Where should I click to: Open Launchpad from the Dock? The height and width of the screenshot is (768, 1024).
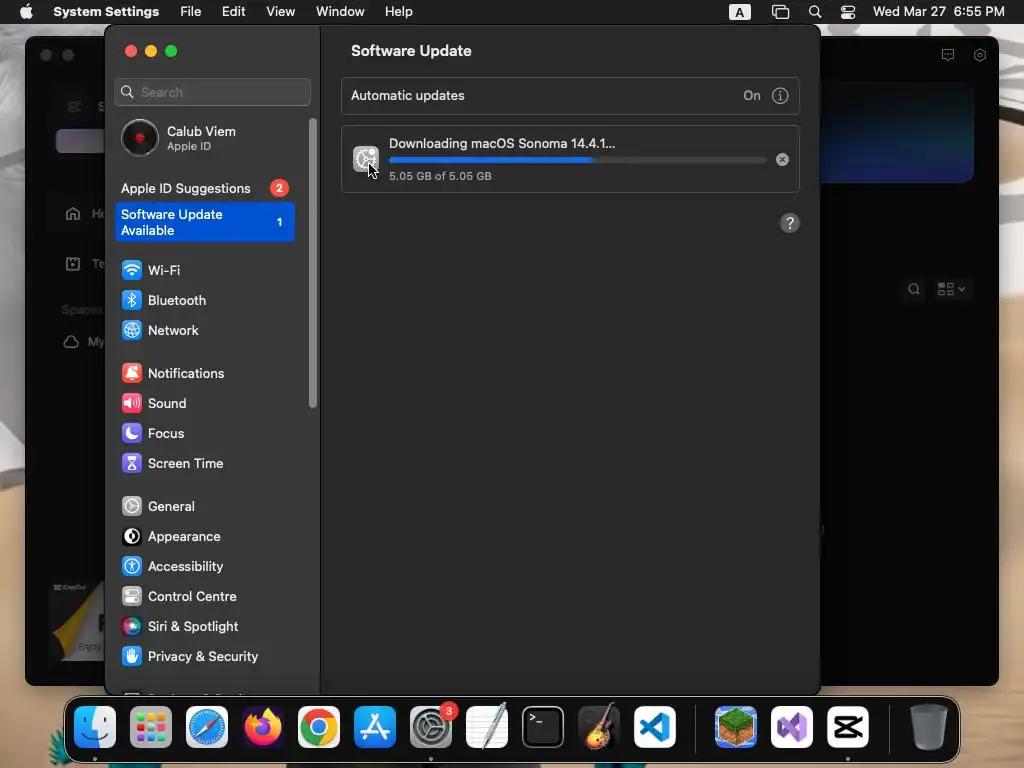pyautogui.click(x=151, y=727)
